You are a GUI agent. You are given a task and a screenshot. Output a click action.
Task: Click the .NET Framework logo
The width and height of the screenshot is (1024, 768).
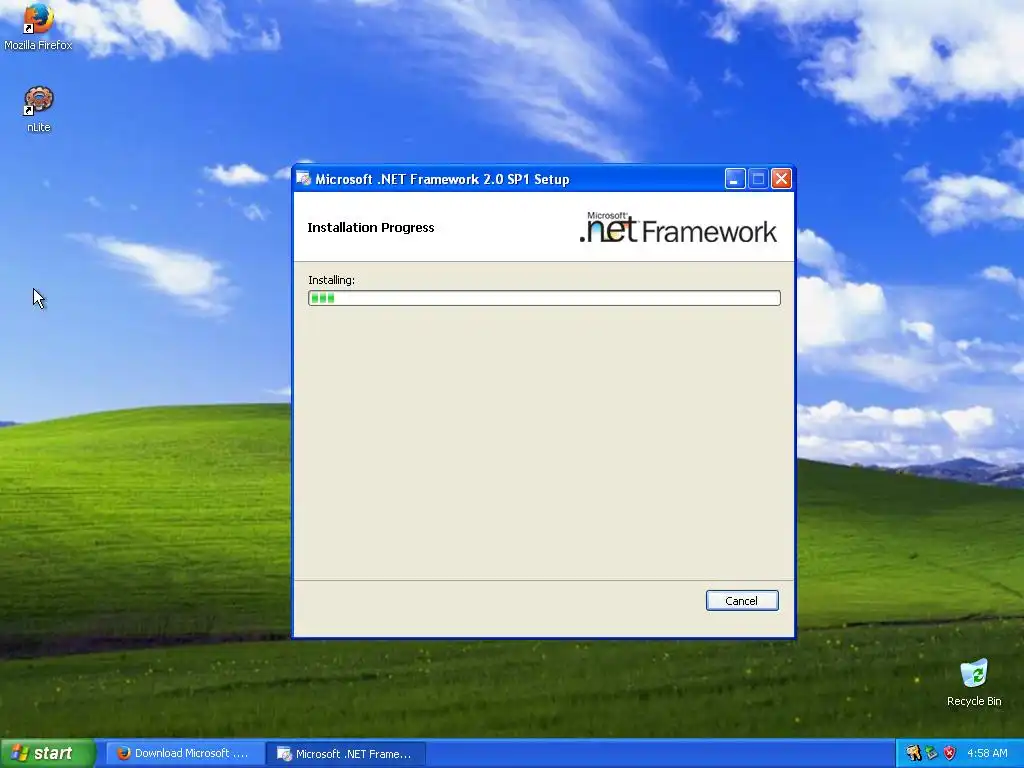[678, 227]
